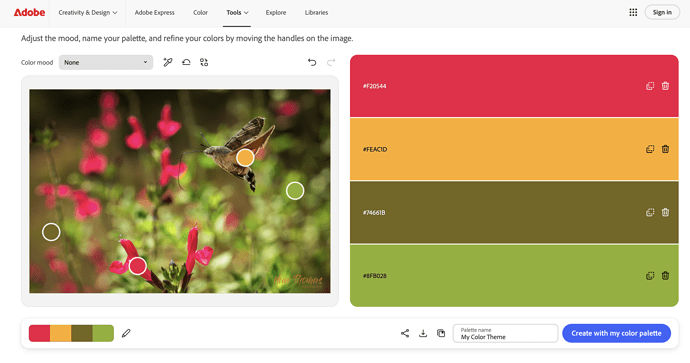Click the red swatch in bottom palette strip
Screen dimensions: 690x363
point(40,334)
